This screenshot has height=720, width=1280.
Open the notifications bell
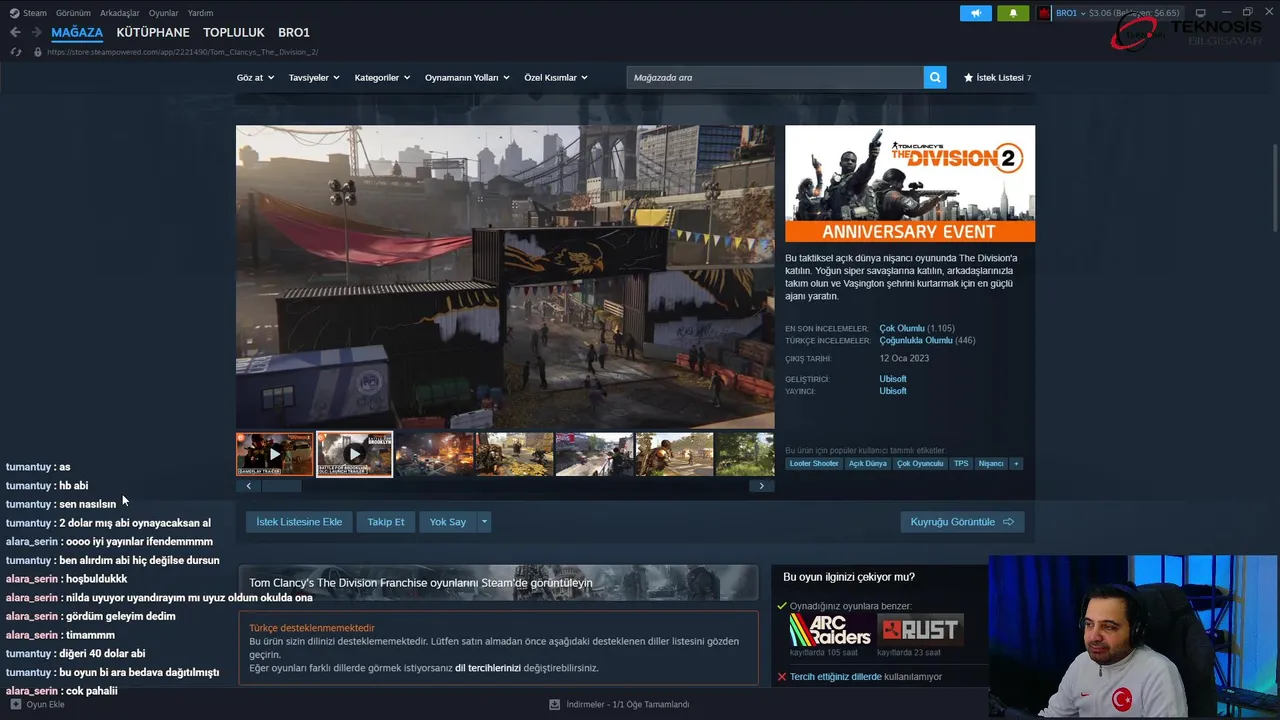[1012, 13]
